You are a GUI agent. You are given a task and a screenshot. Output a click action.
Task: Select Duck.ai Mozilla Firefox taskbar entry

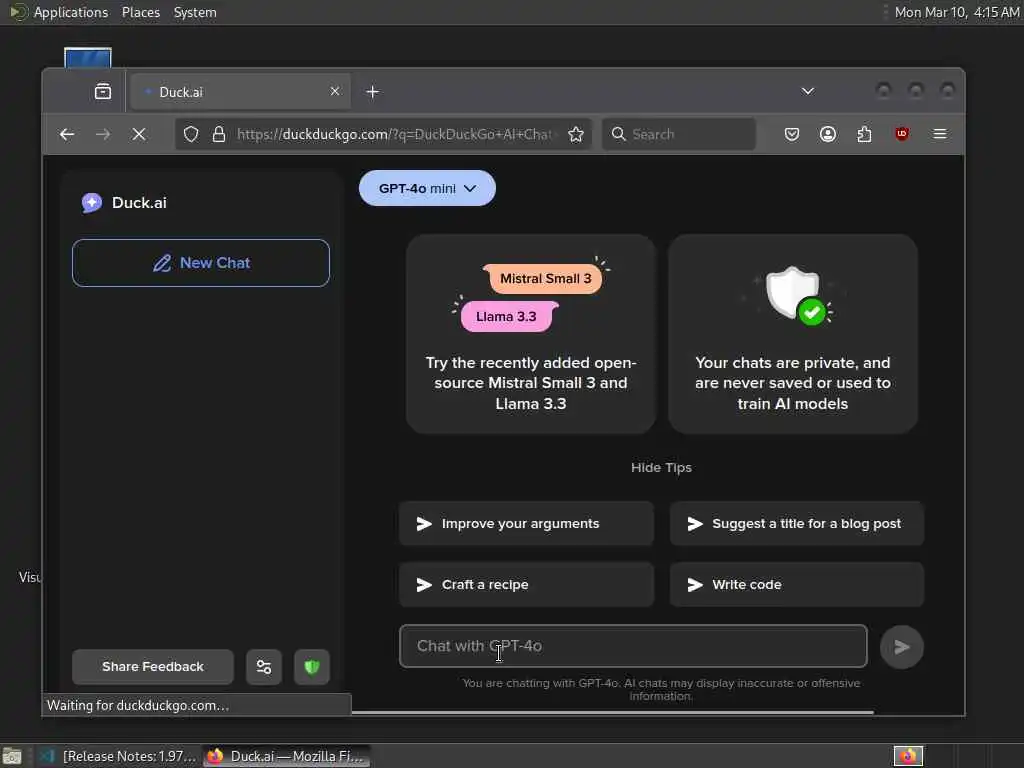[286, 756]
